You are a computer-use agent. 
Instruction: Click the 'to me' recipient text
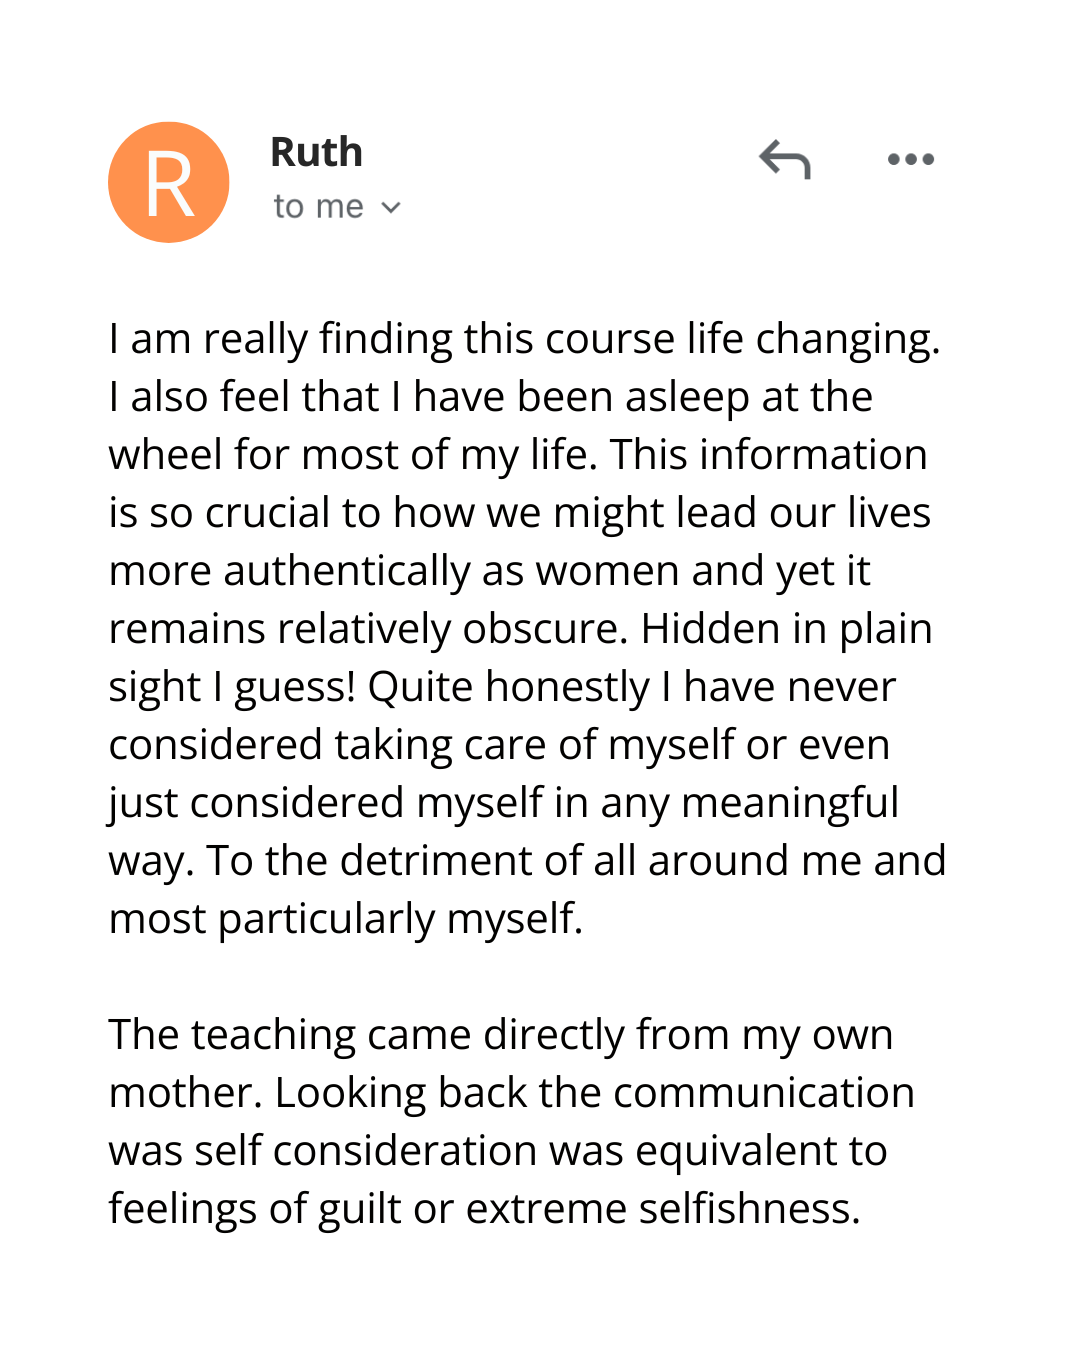pyautogui.click(x=318, y=207)
